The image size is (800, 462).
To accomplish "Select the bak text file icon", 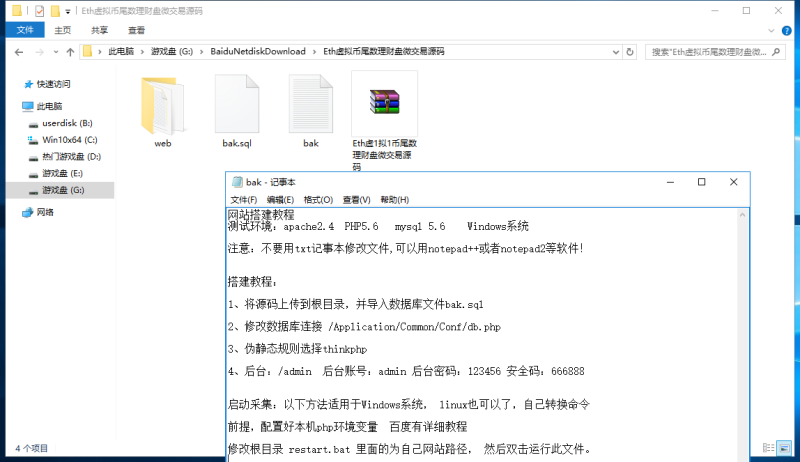I will (311, 104).
